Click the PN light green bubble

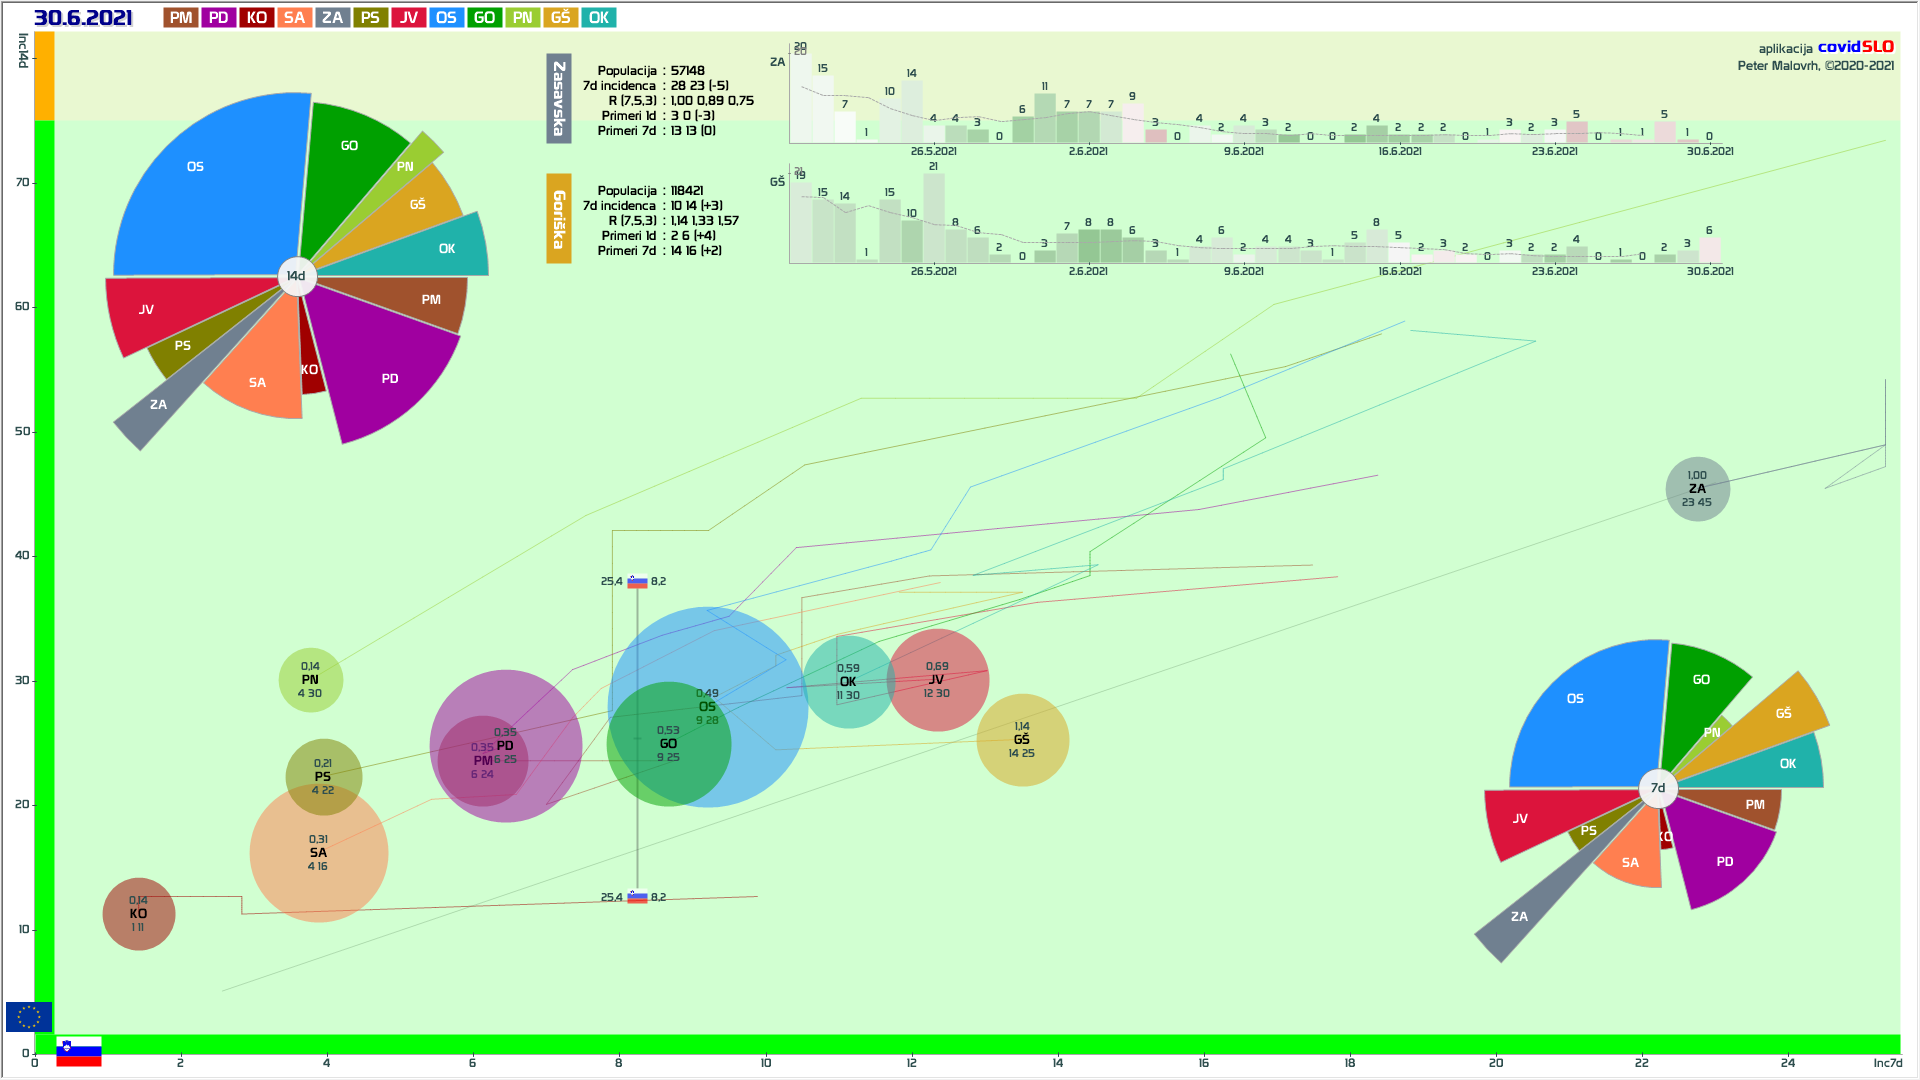pyautogui.click(x=310, y=680)
